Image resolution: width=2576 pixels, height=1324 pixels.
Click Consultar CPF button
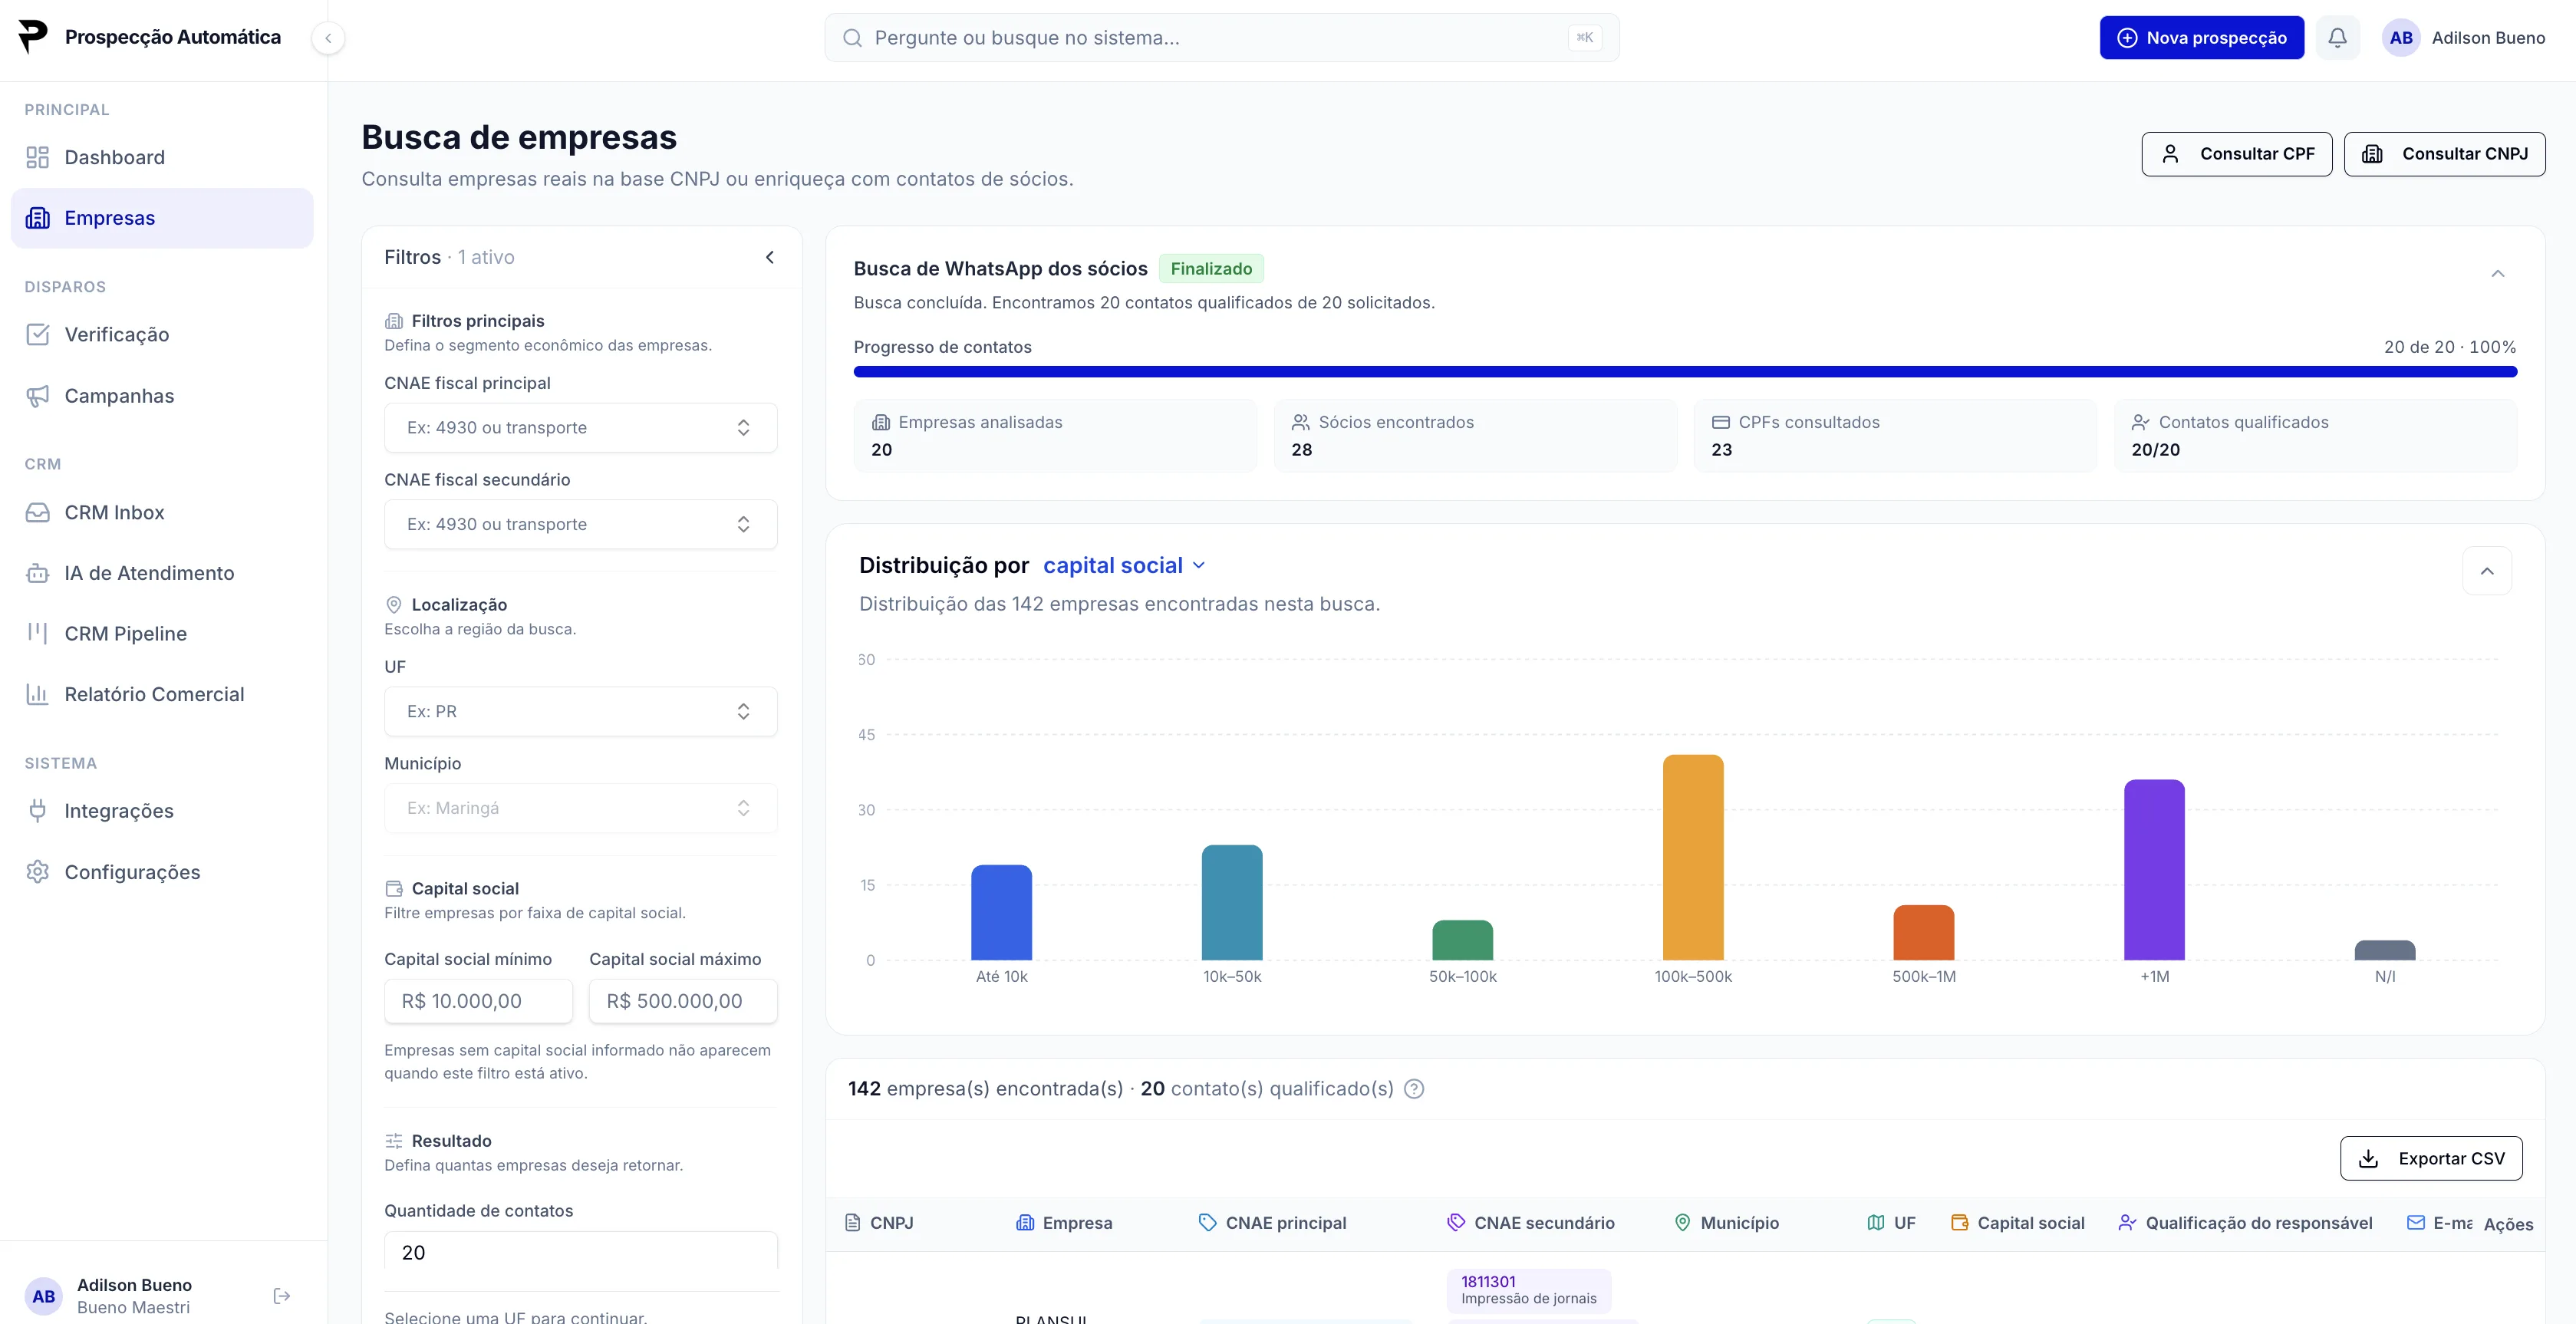(x=2237, y=153)
